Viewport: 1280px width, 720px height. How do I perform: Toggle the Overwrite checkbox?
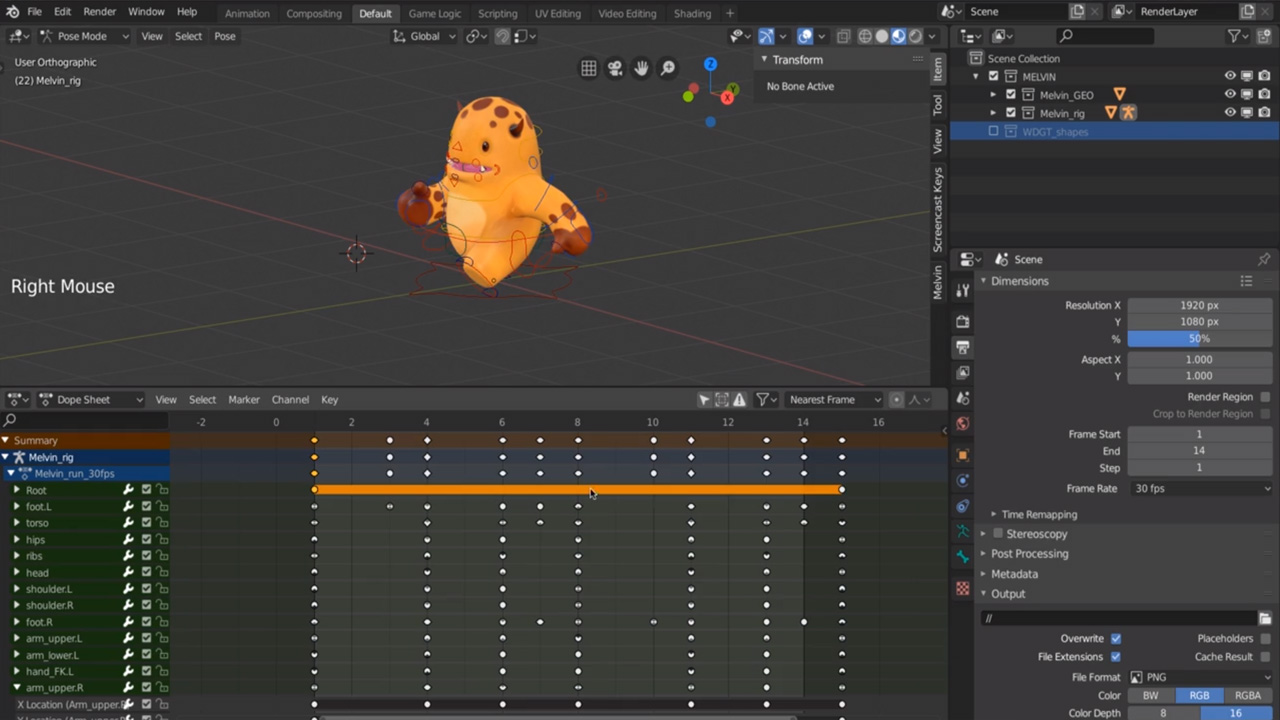click(1116, 638)
